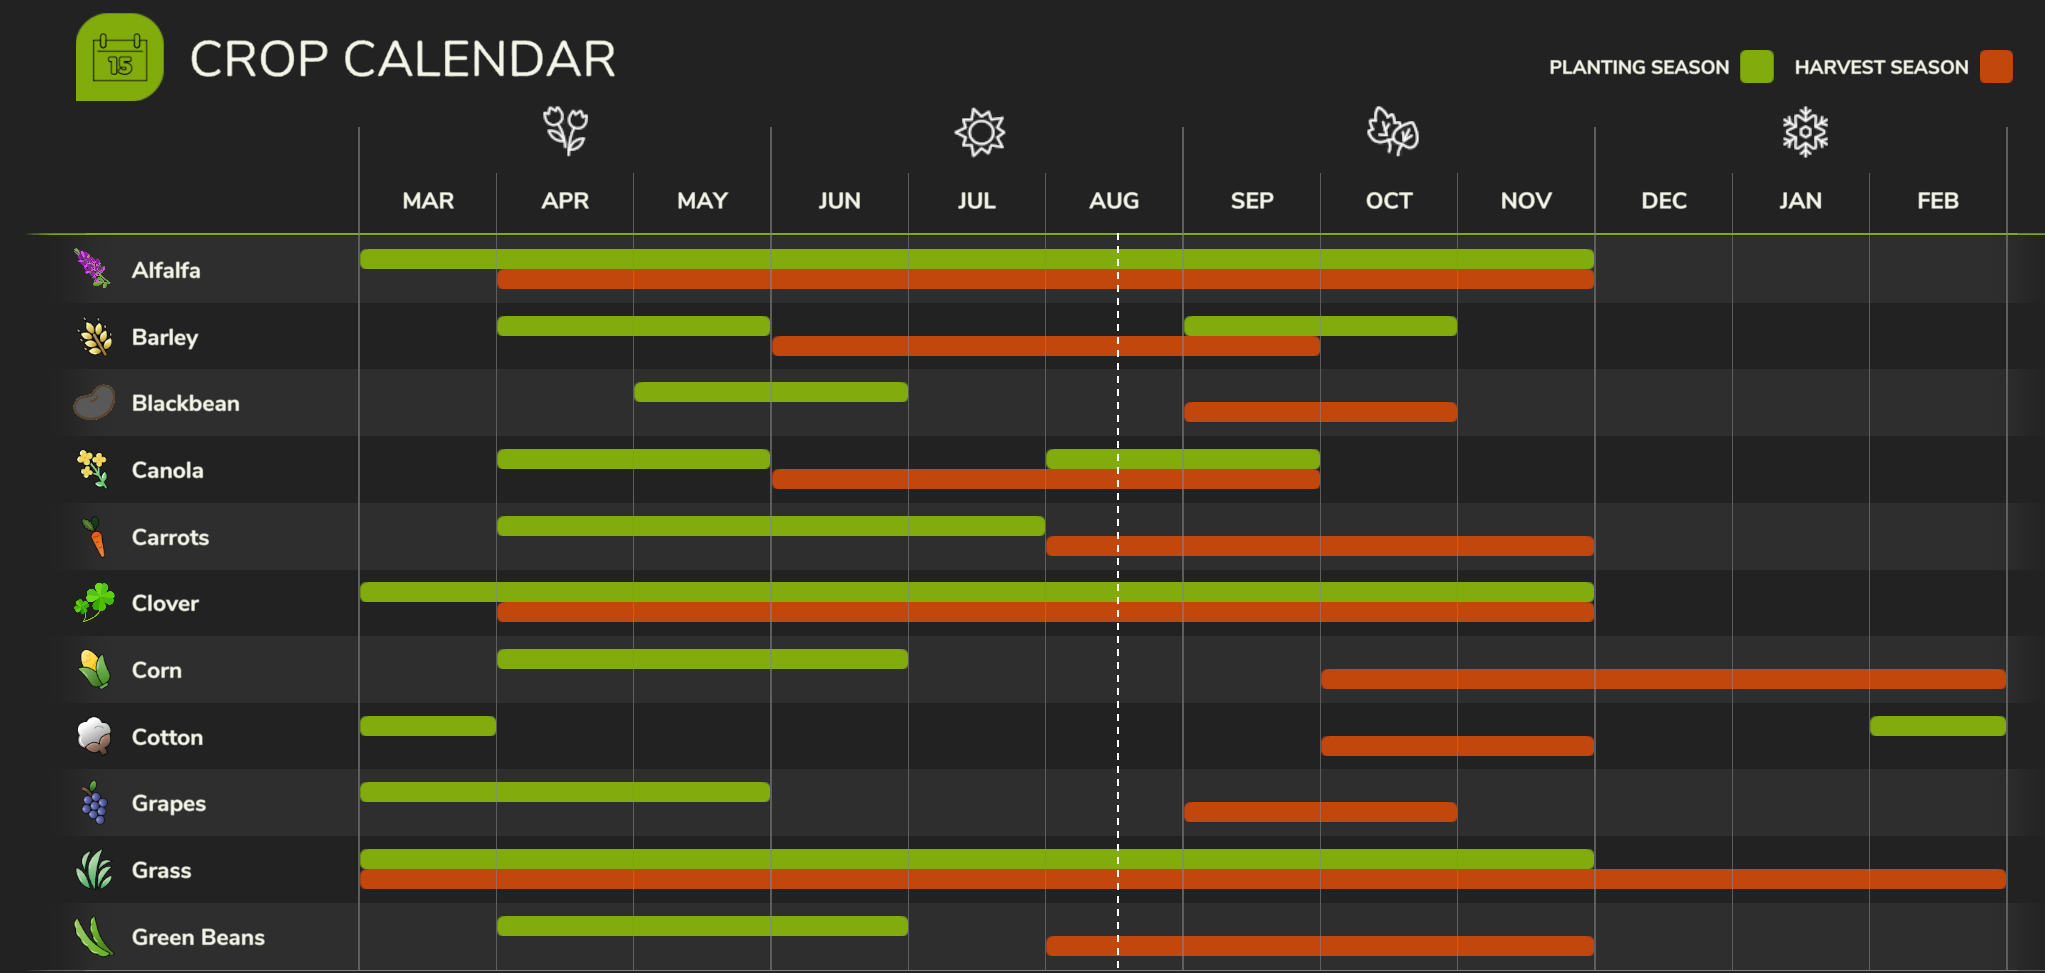The image size is (2045, 973).
Task: Click Corn's orange harvest bar
Action: click(x=1663, y=679)
